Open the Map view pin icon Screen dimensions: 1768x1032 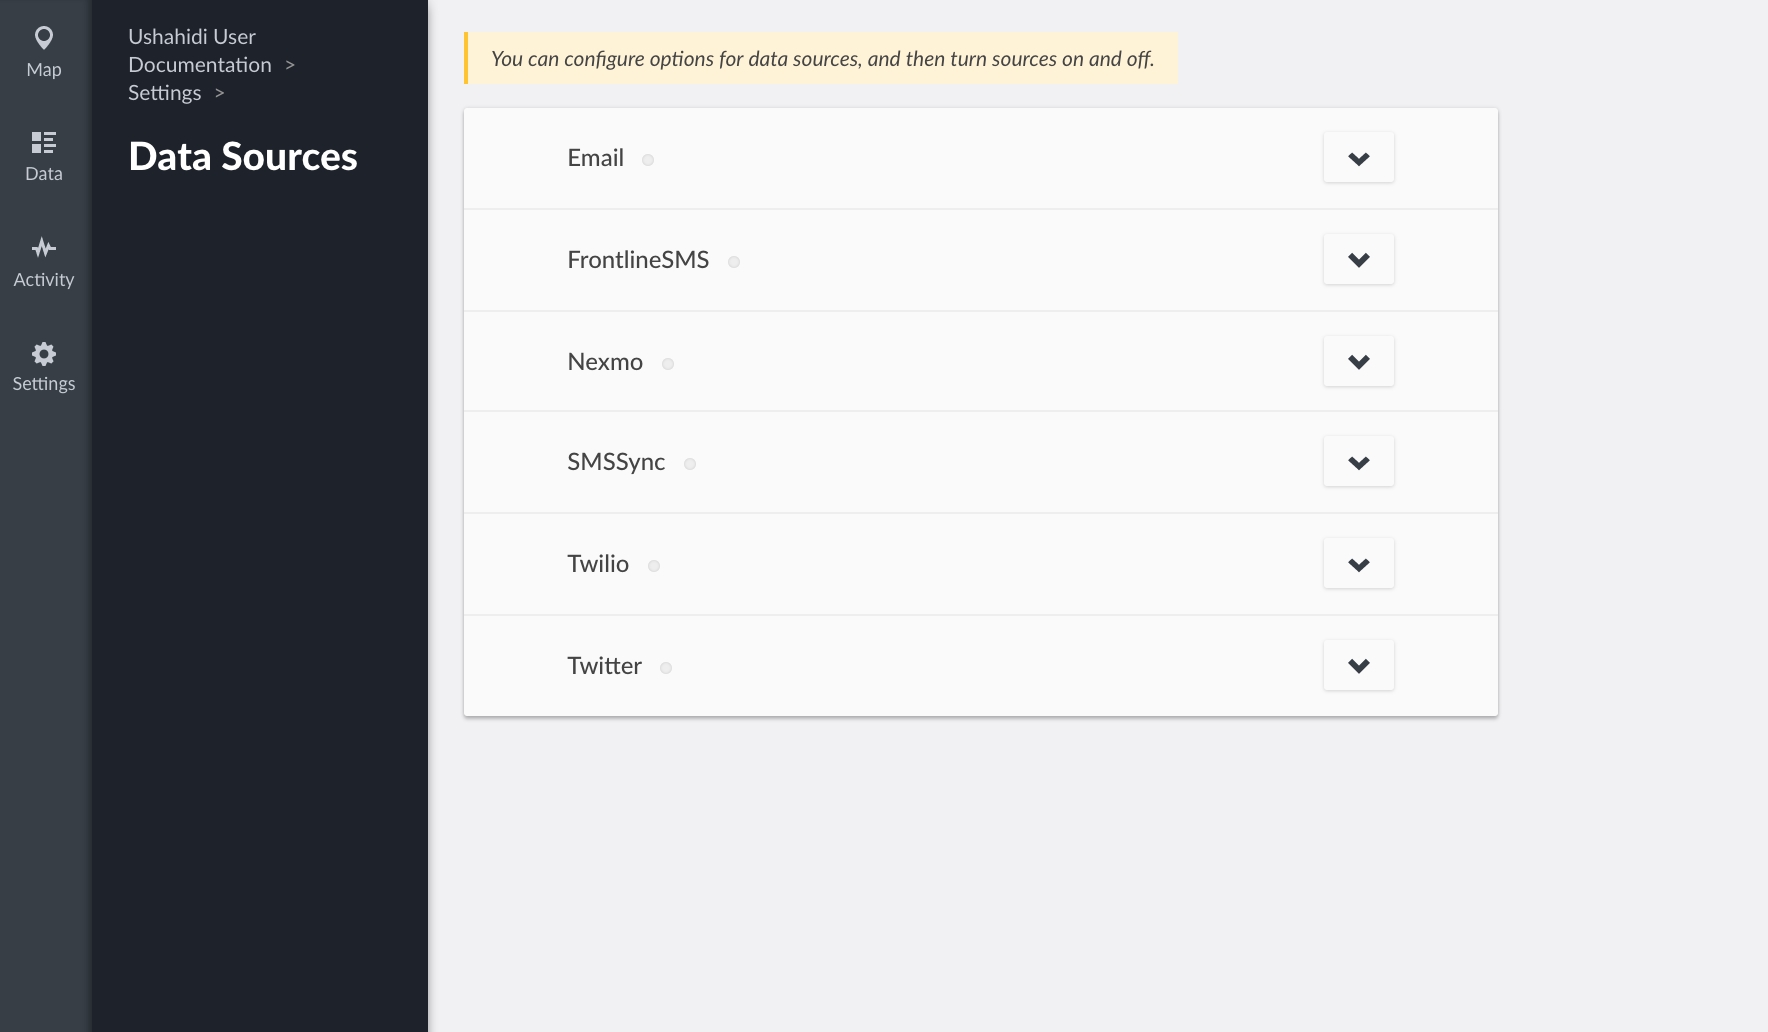point(44,38)
